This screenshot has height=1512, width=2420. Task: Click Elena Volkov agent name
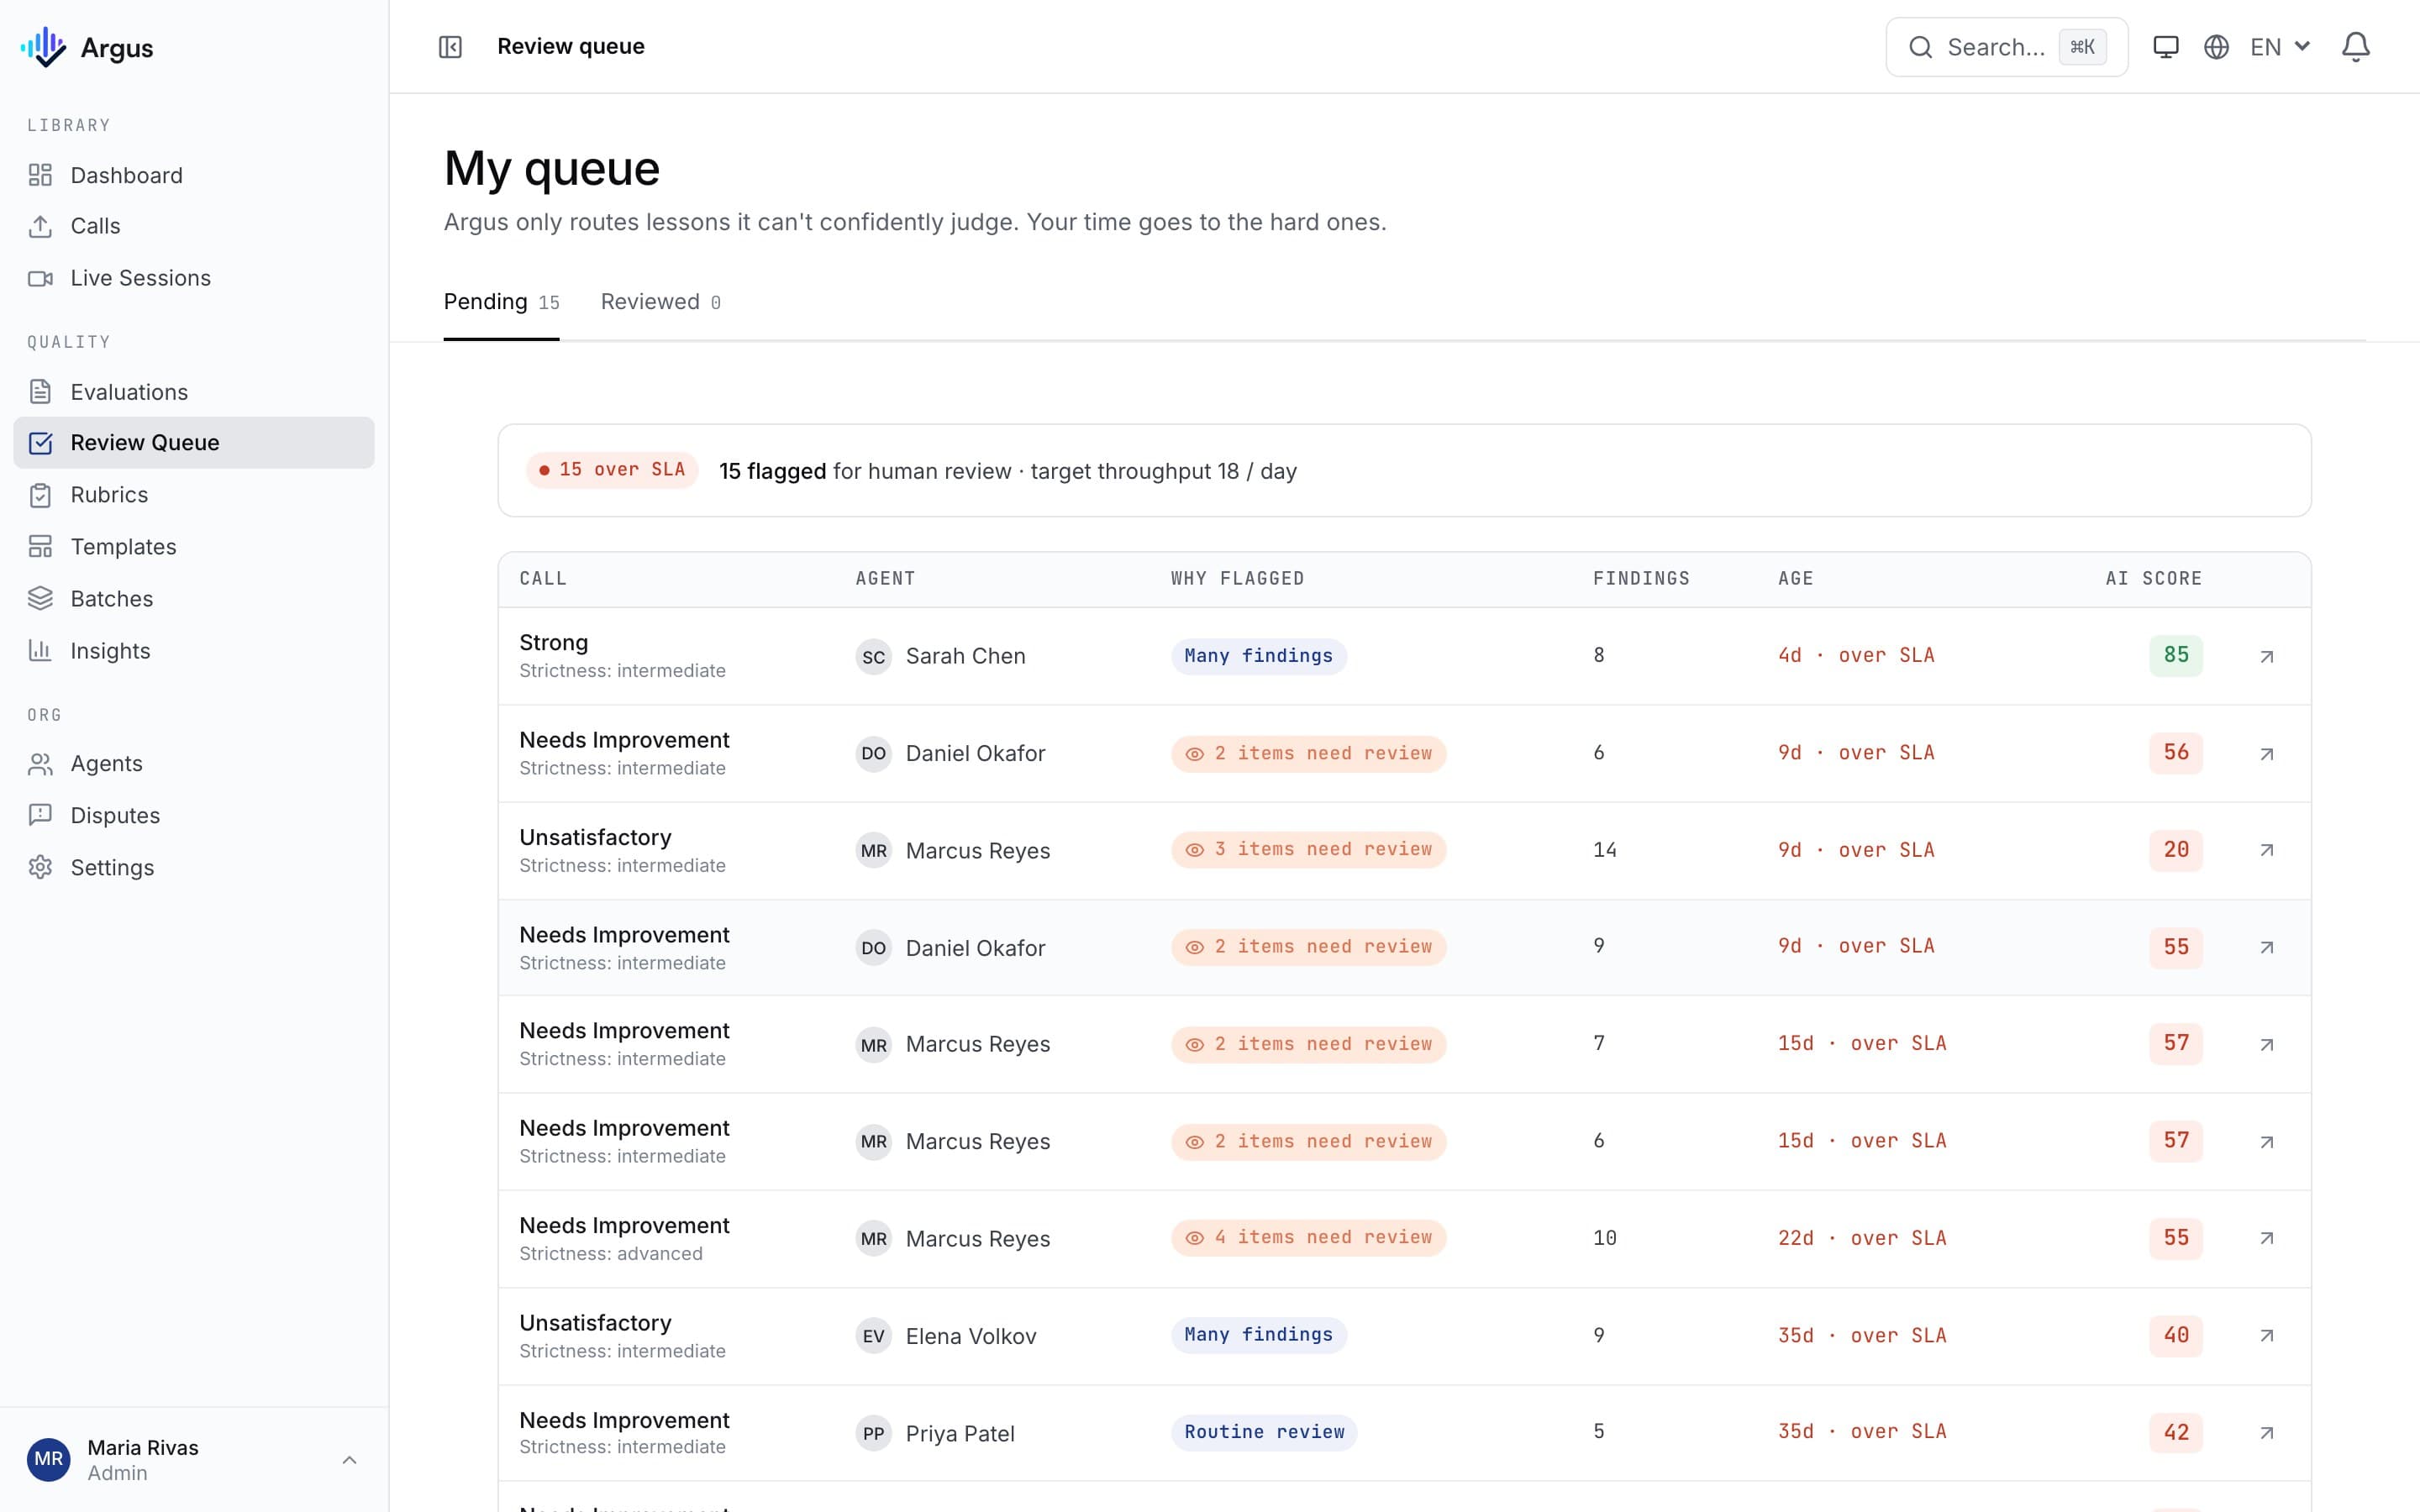tap(971, 1337)
